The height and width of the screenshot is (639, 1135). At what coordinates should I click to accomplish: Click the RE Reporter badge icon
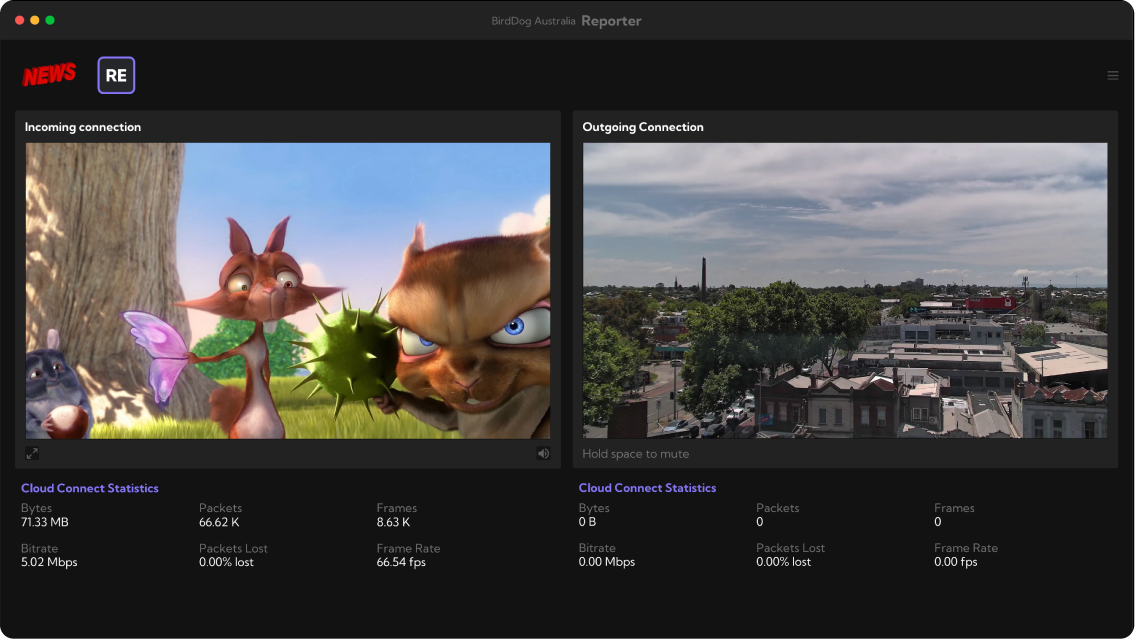116,75
